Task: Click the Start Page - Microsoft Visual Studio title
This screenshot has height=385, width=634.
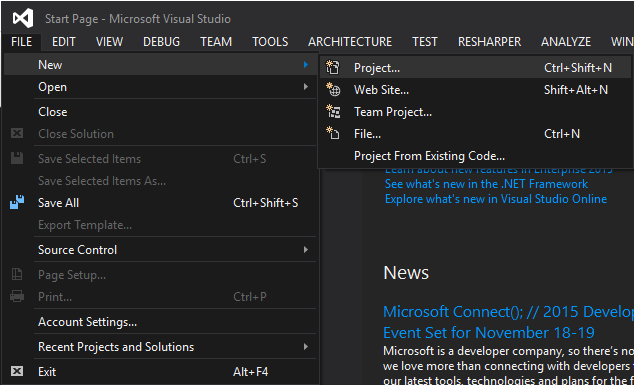Action: click(x=138, y=19)
